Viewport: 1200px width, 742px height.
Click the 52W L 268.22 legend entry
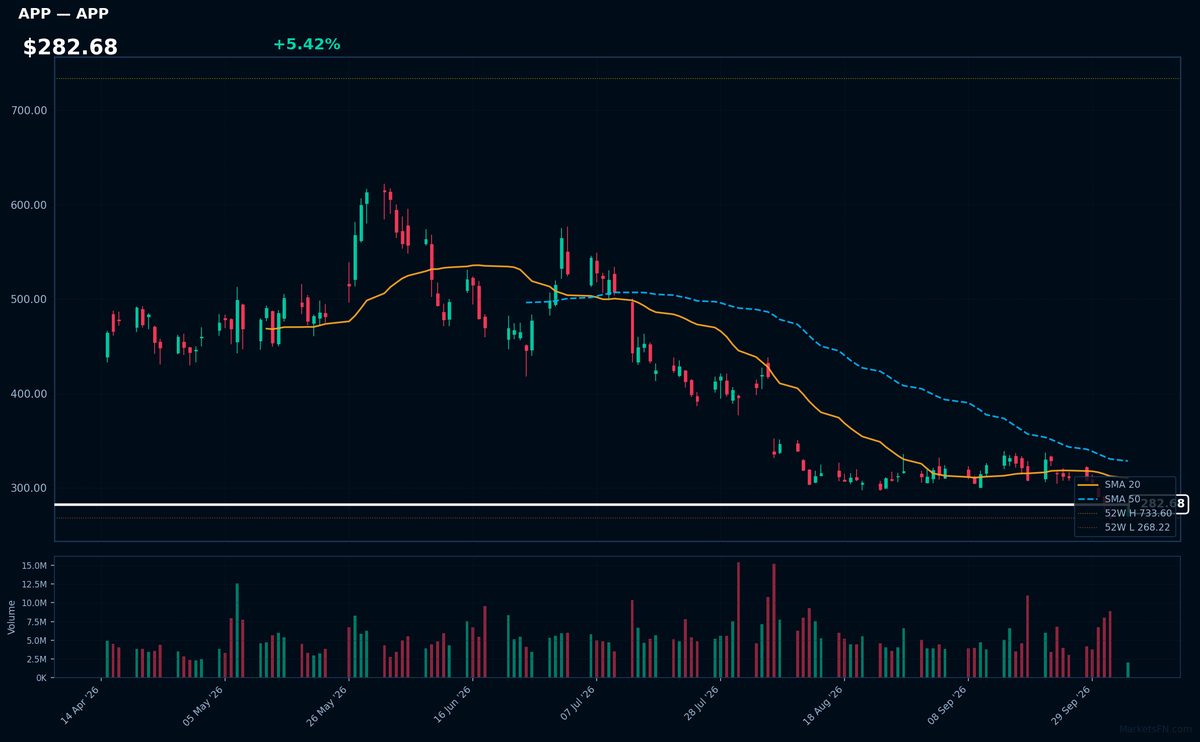click(1125, 527)
